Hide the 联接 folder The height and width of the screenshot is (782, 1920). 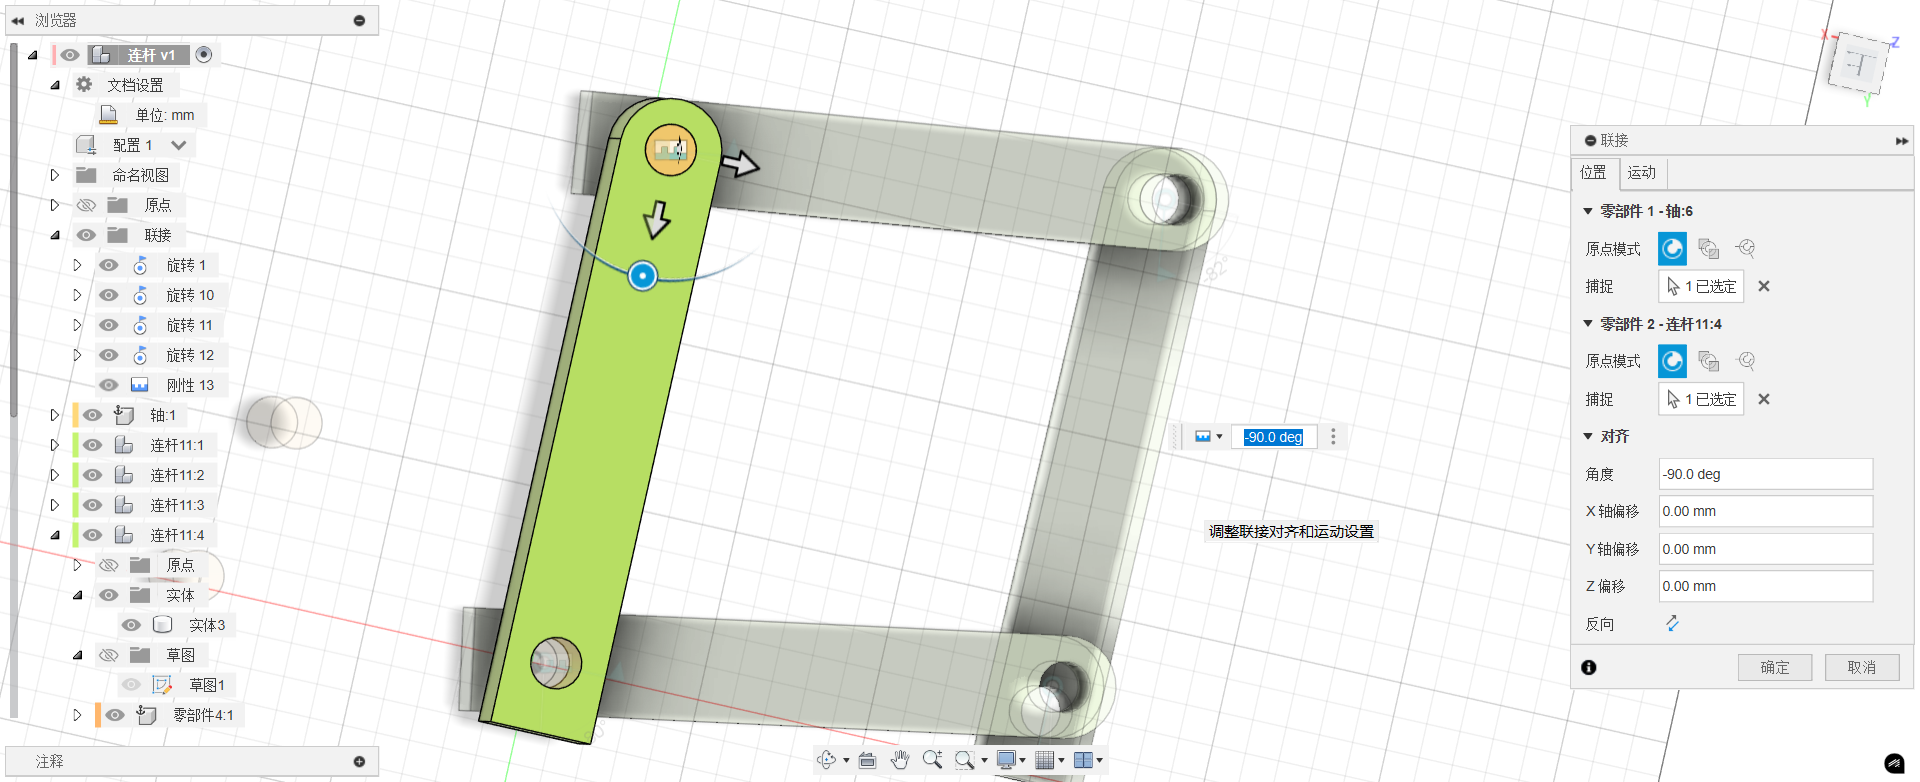coord(87,235)
